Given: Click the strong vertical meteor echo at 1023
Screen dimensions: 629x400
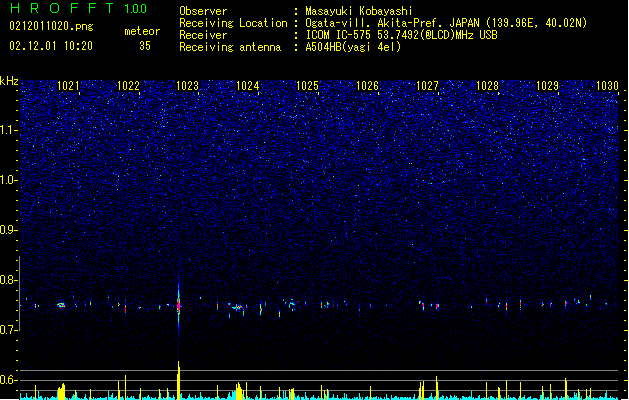Looking at the screenshot, I should click(179, 306).
